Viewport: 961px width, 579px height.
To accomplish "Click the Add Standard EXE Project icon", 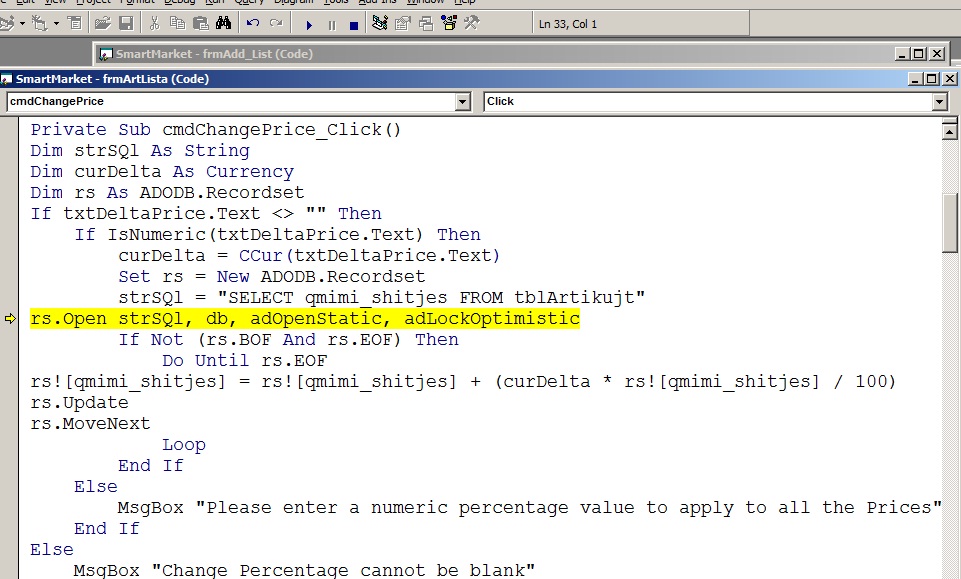I will click(x=7, y=24).
